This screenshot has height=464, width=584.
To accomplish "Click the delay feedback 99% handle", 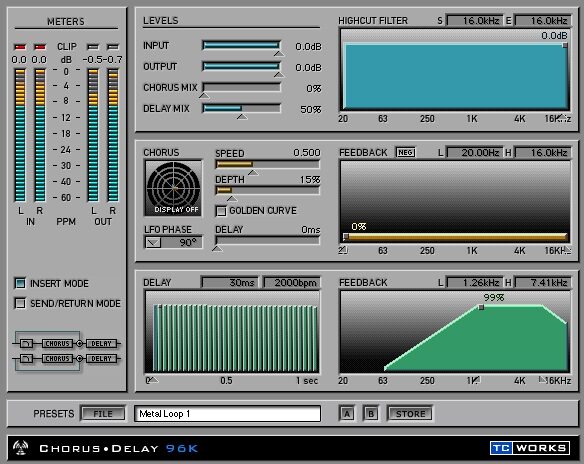I will coord(481,307).
